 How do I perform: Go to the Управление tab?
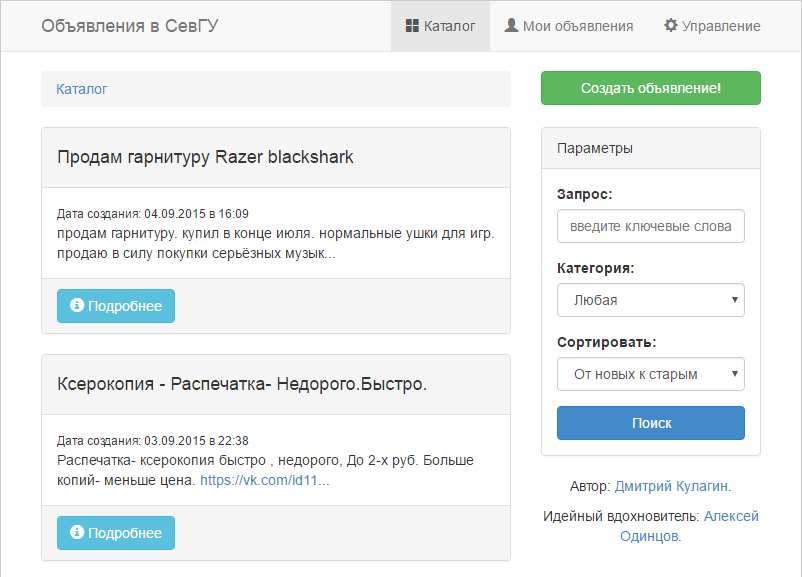coord(712,26)
